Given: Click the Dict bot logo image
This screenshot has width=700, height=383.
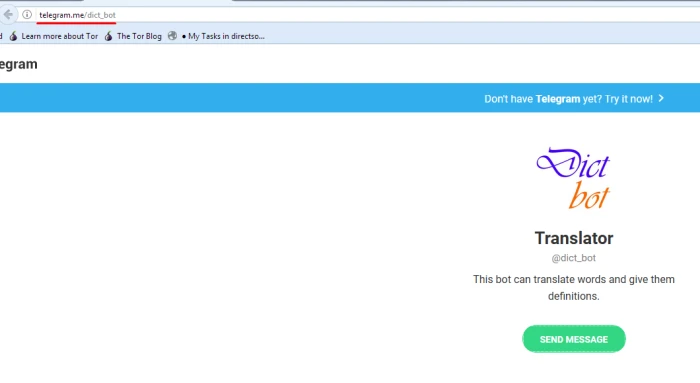Looking at the screenshot, I should (574, 178).
